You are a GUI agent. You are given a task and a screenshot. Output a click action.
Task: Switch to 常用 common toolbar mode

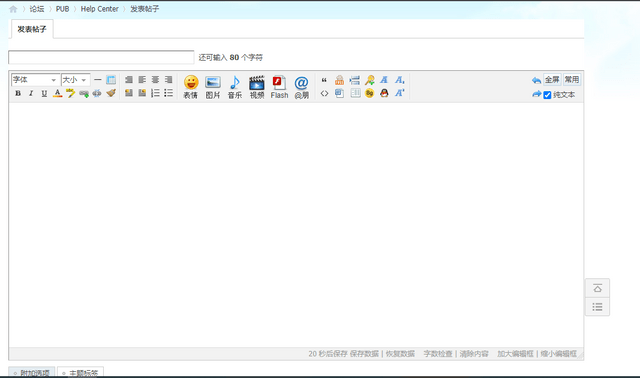tap(572, 80)
